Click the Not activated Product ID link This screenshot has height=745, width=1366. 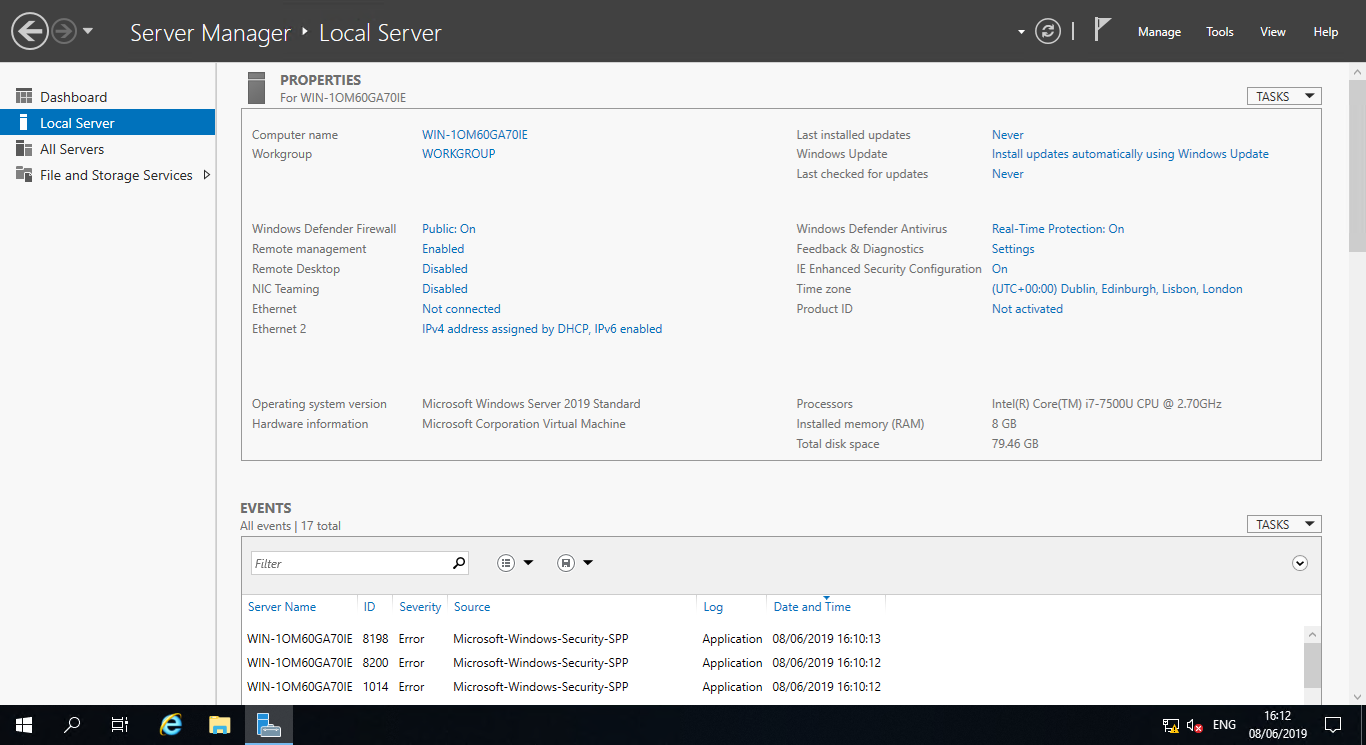coord(1027,309)
